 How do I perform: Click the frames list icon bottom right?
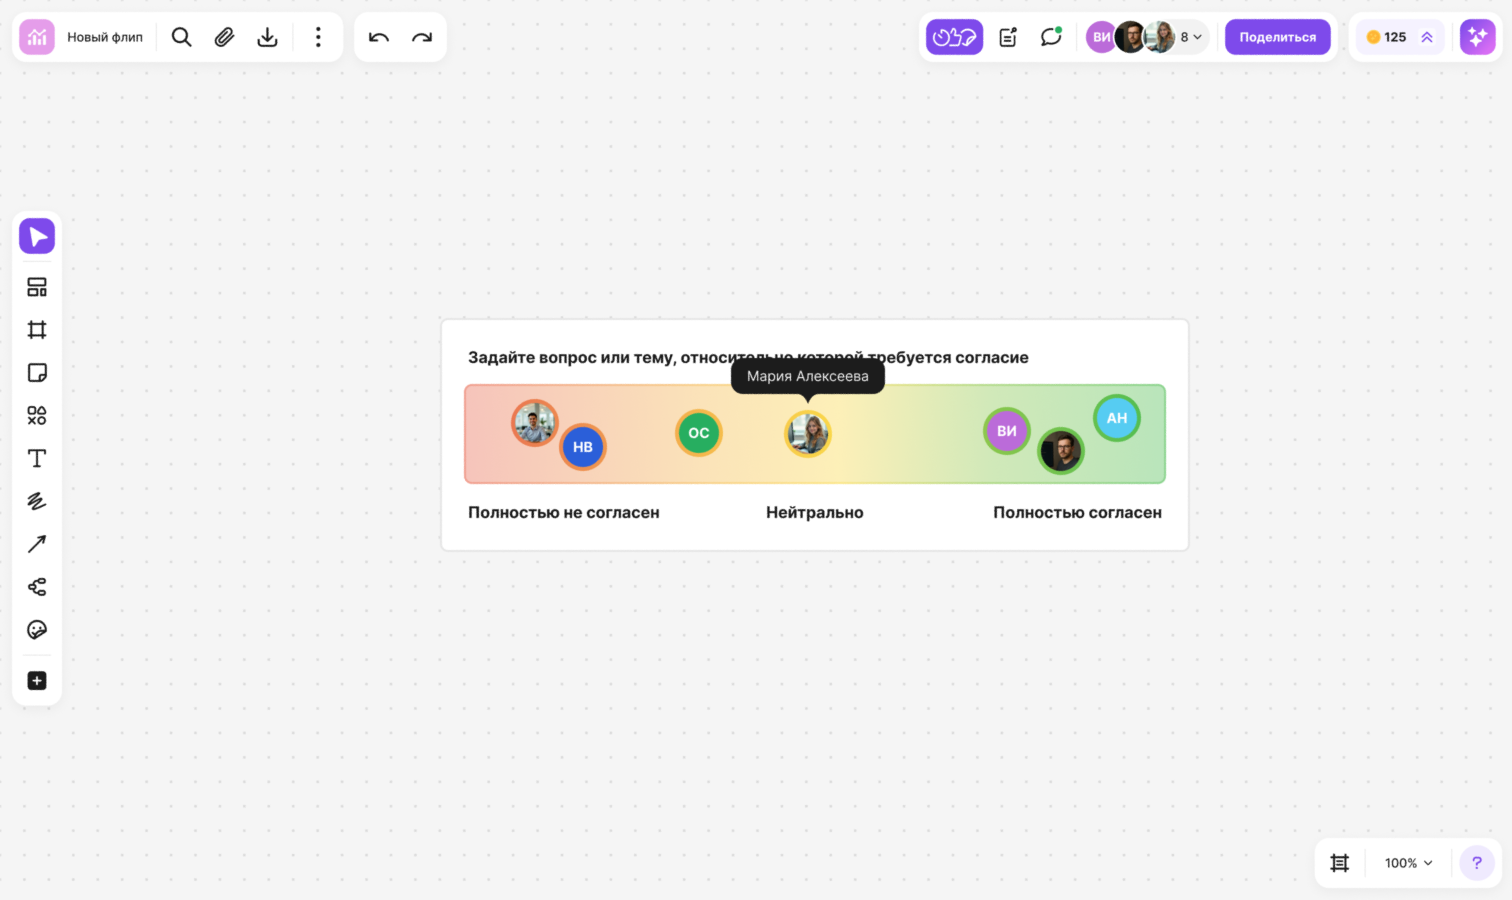(1340, 863)
